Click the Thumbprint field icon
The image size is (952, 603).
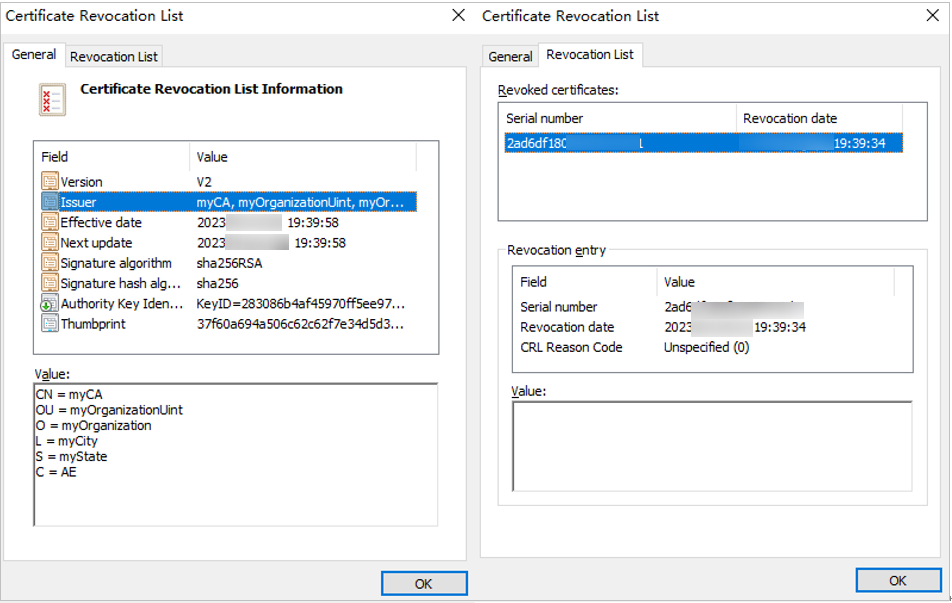pos(50,324)
